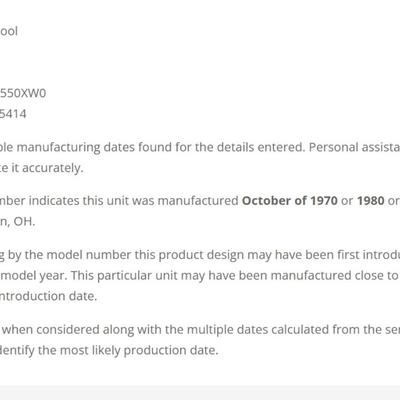The height and width of the screenshot is (400, 400).
Task: Click the partial brand word "ool" at top
Action: coord(9,31)
